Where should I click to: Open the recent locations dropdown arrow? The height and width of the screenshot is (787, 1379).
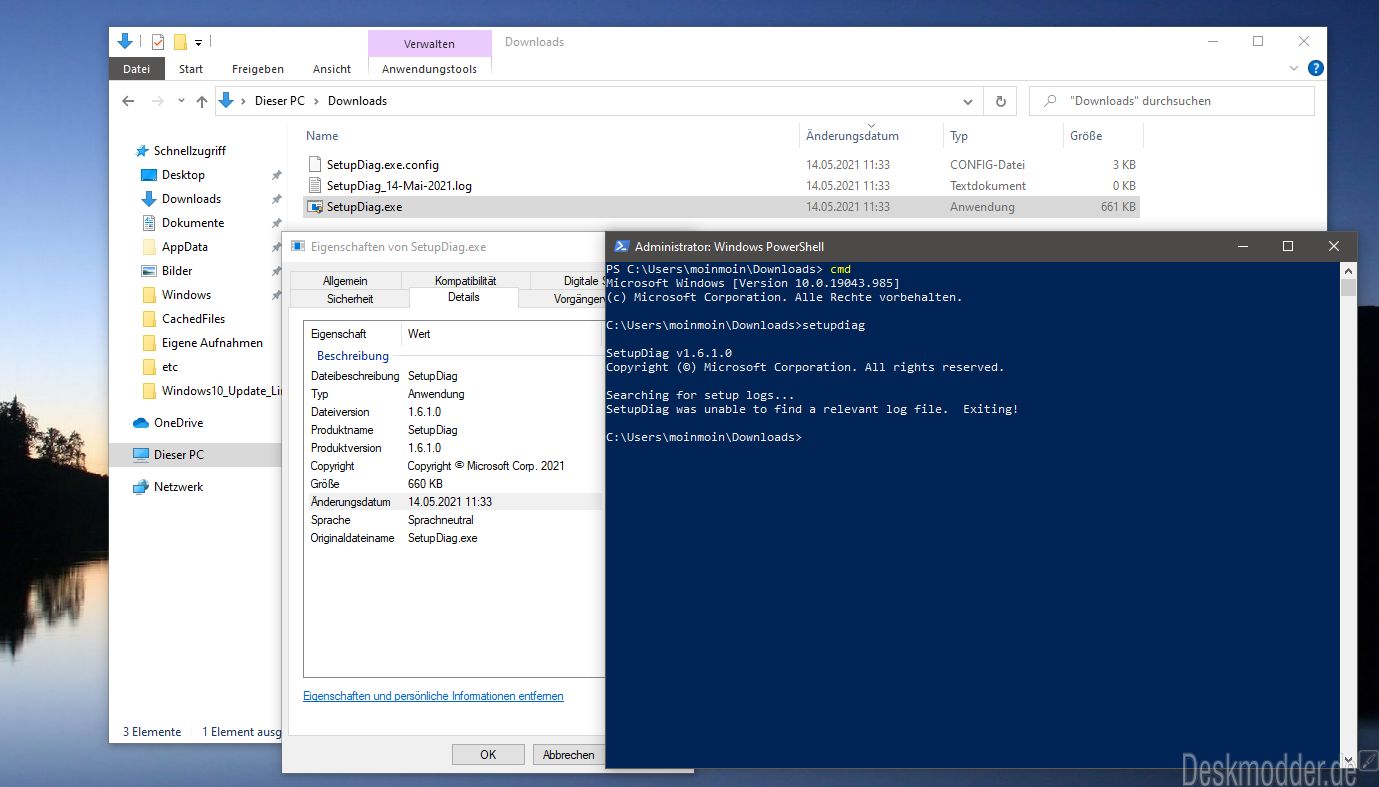coord(181,101)
